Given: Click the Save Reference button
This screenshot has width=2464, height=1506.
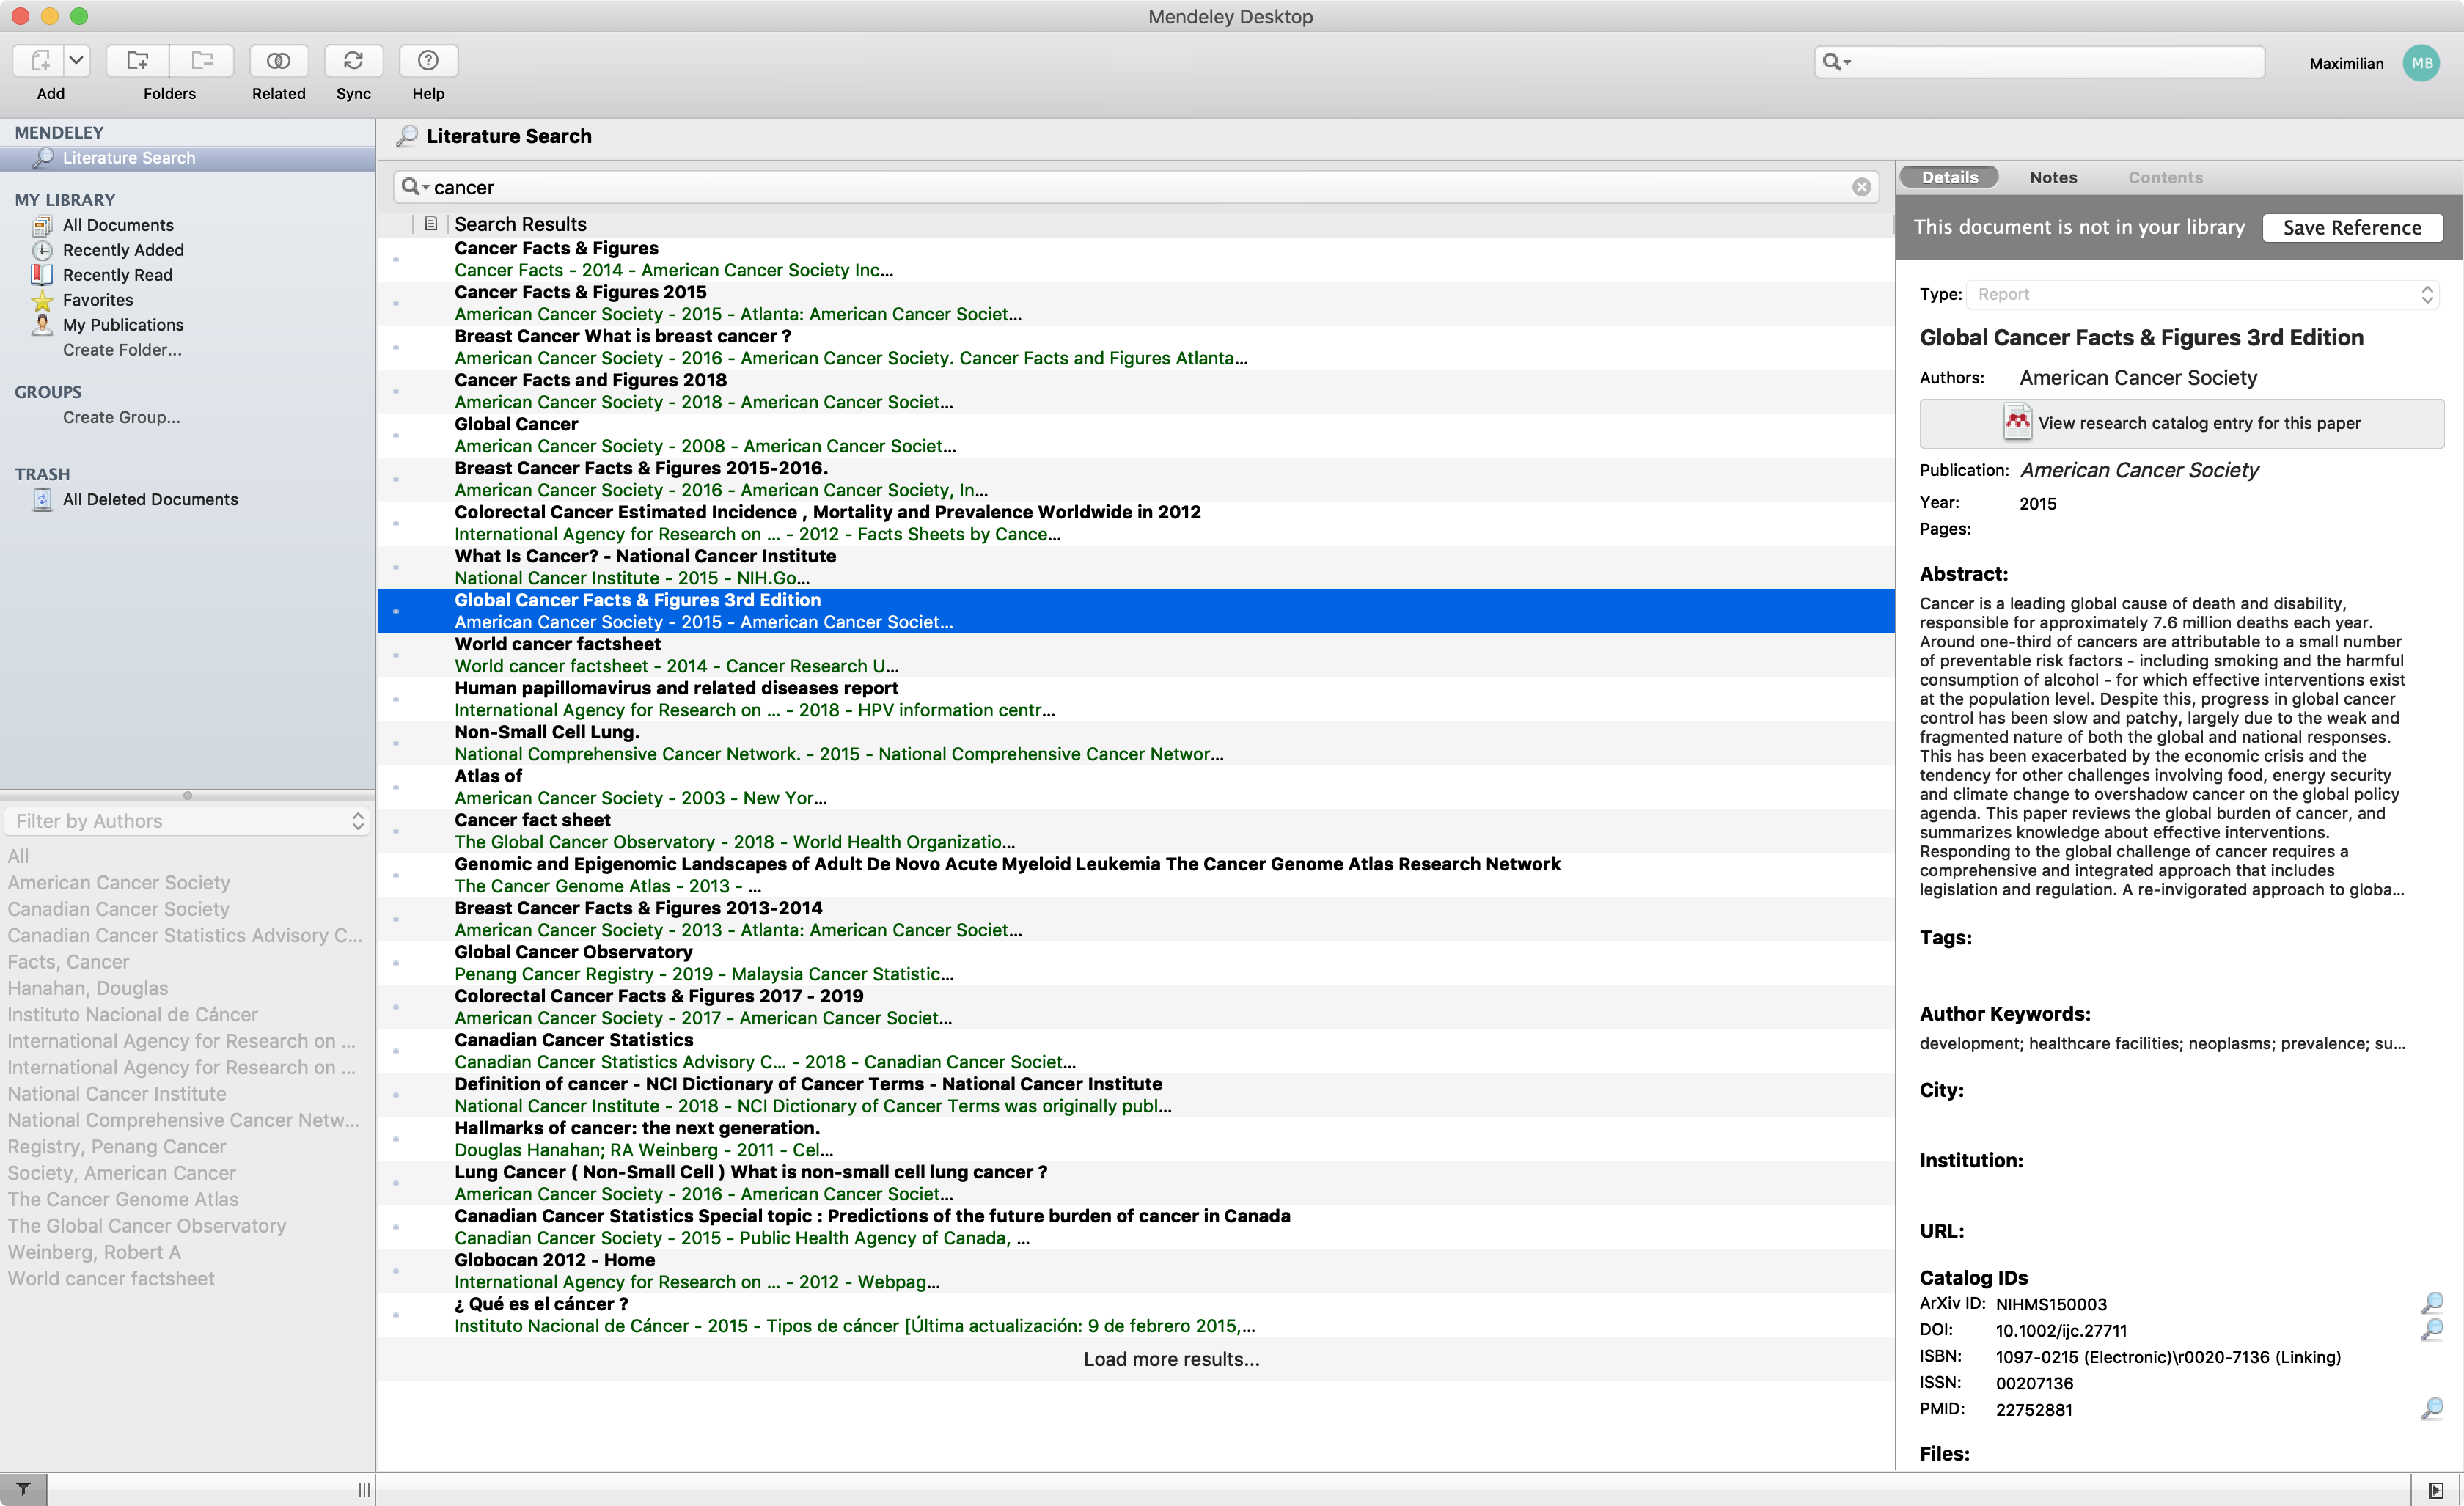Looking at the screenshot, I should [2352, 227].
